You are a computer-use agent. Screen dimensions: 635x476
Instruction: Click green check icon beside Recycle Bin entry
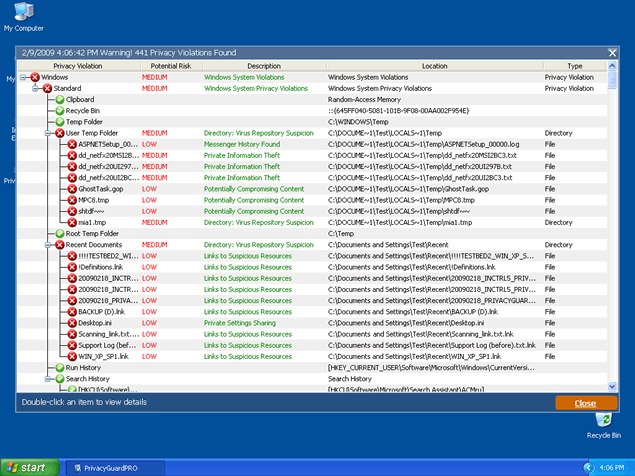(59, 111)
